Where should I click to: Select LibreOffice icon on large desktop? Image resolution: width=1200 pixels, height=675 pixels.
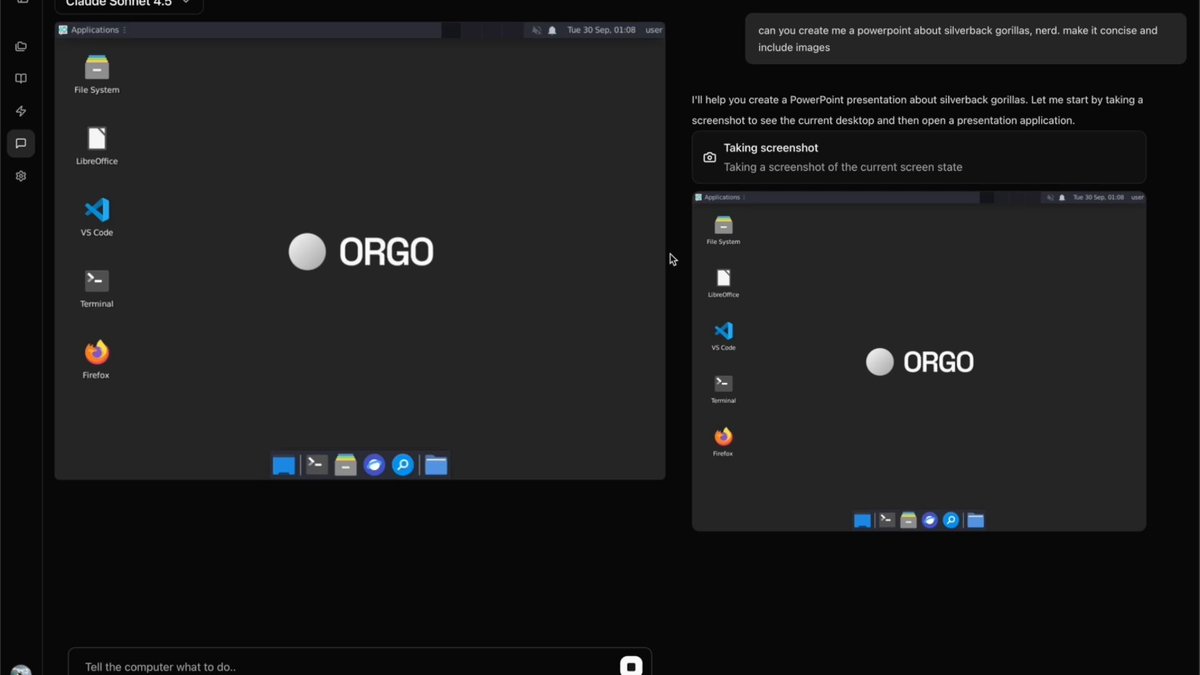coord(97,146)
